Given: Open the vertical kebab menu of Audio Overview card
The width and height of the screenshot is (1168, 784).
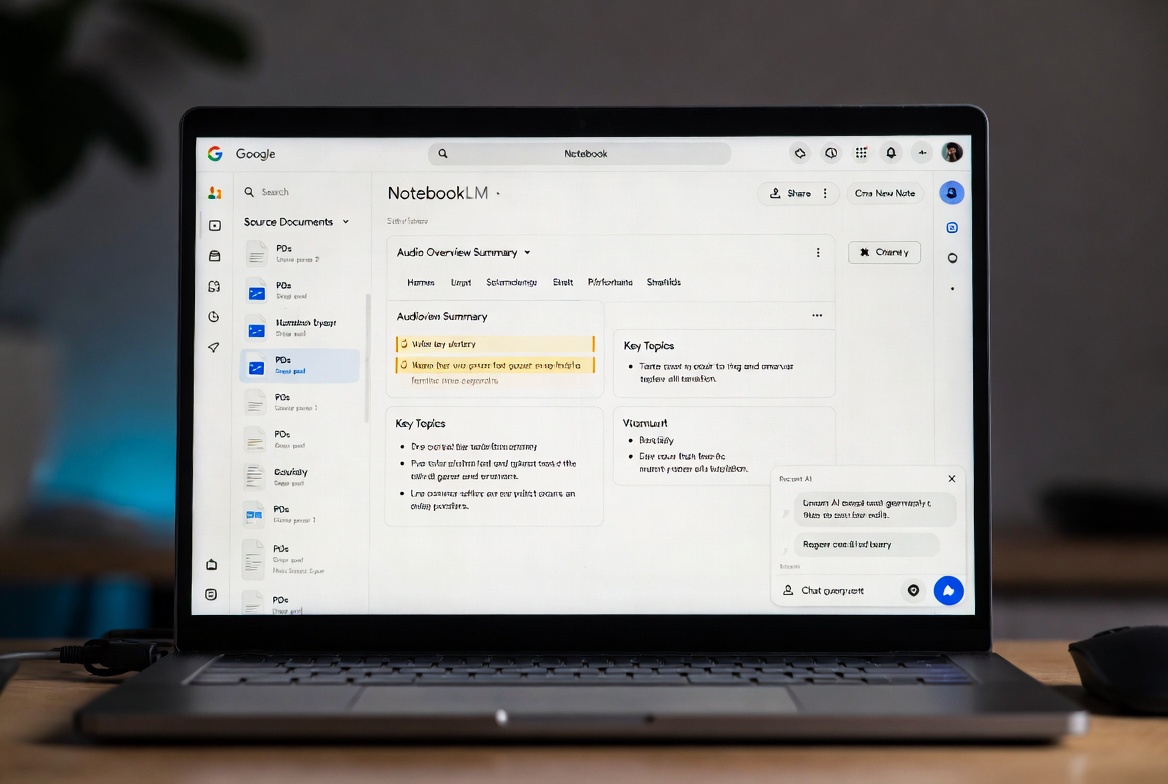Looking at the screenshot, I should coord(818,253).
